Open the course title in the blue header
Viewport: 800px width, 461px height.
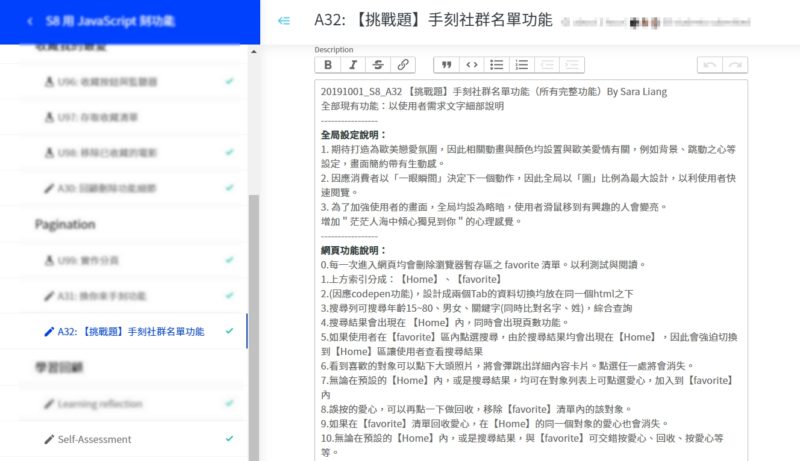pyautogui.click(x=110, y=21)
